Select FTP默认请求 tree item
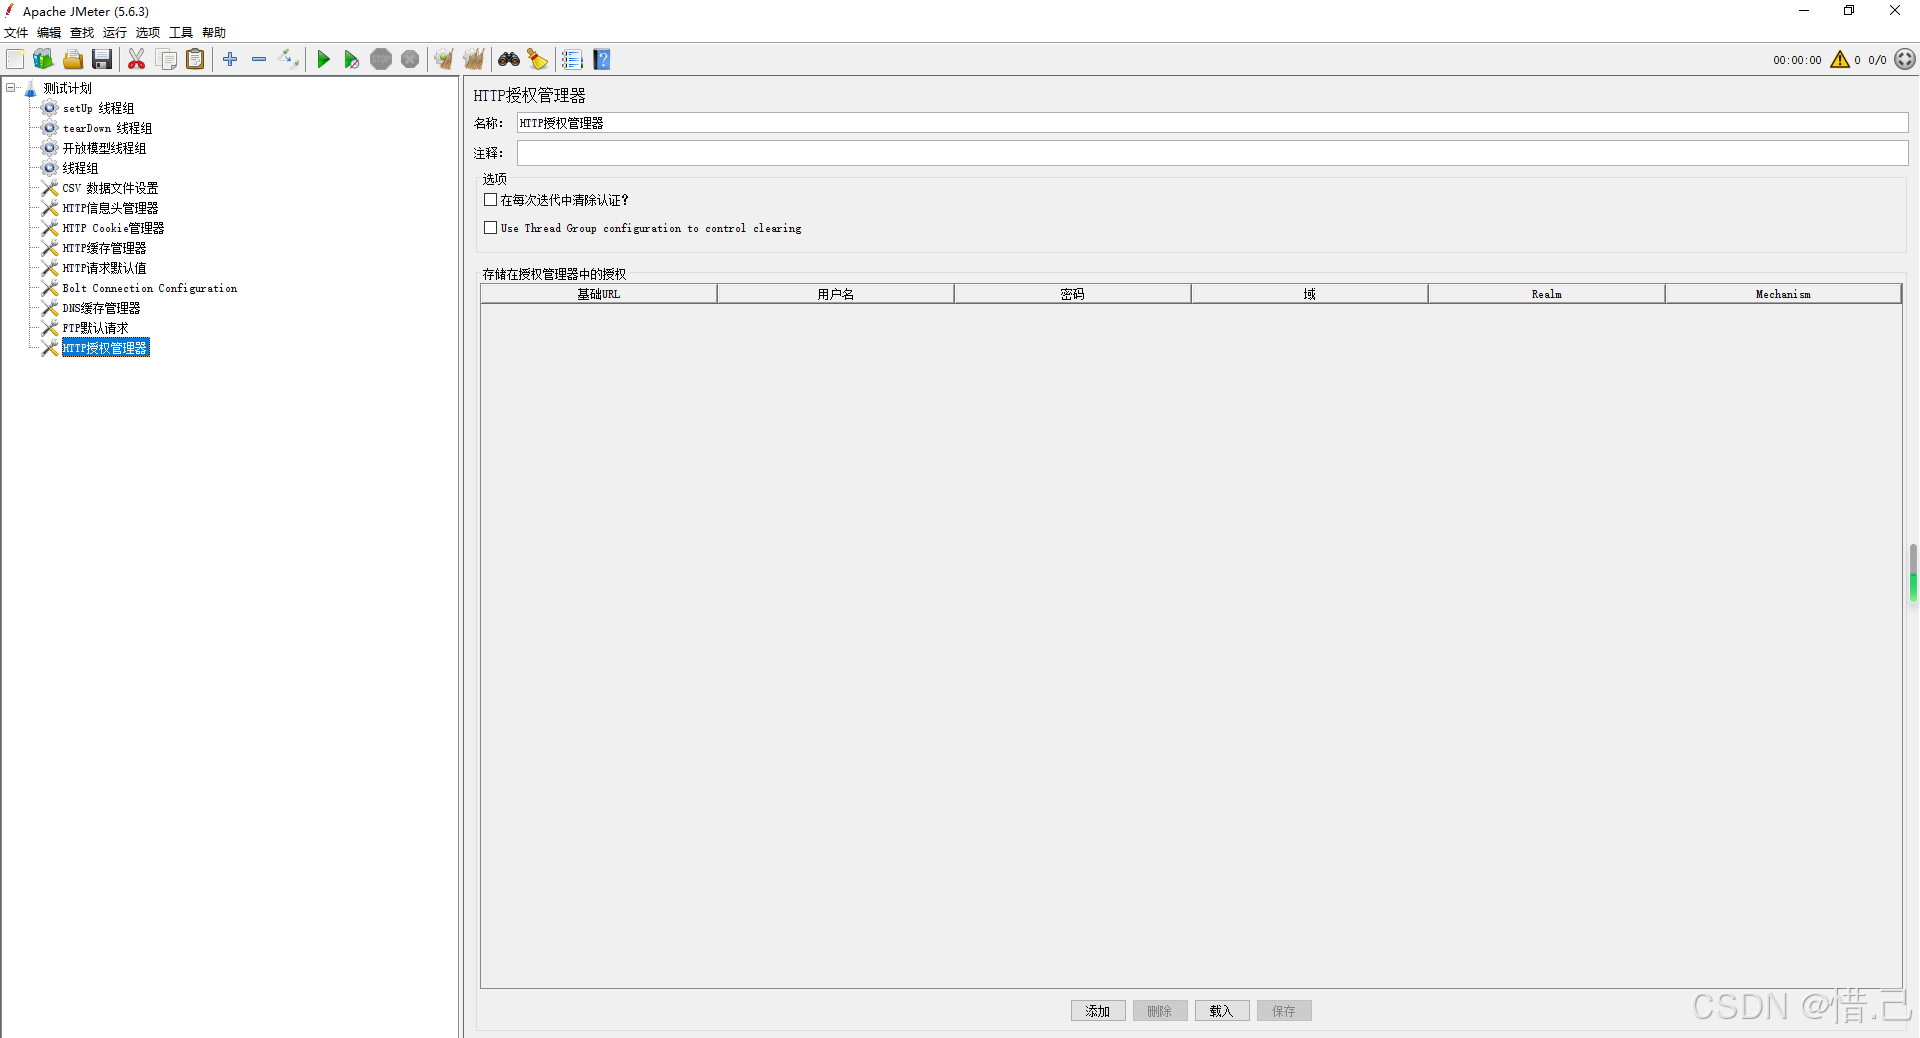 [x=95, y=328]
